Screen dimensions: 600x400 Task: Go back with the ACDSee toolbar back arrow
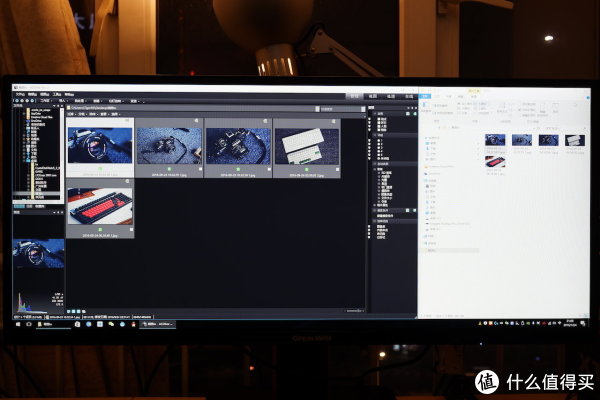pos(17,101)
